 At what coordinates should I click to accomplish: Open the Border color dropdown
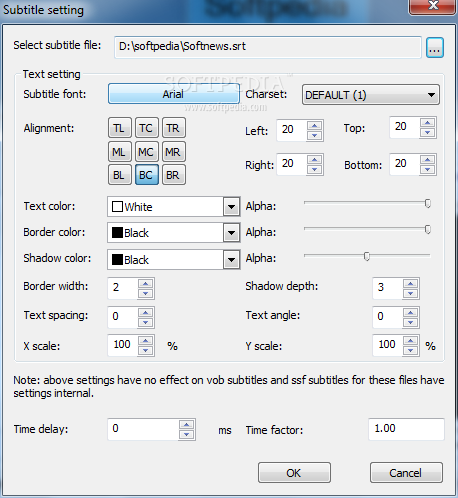231,233
